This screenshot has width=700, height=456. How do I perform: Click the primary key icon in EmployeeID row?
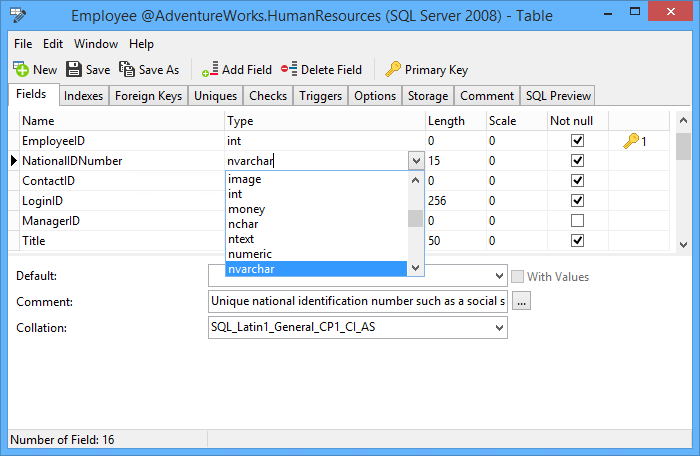[631, 141]
